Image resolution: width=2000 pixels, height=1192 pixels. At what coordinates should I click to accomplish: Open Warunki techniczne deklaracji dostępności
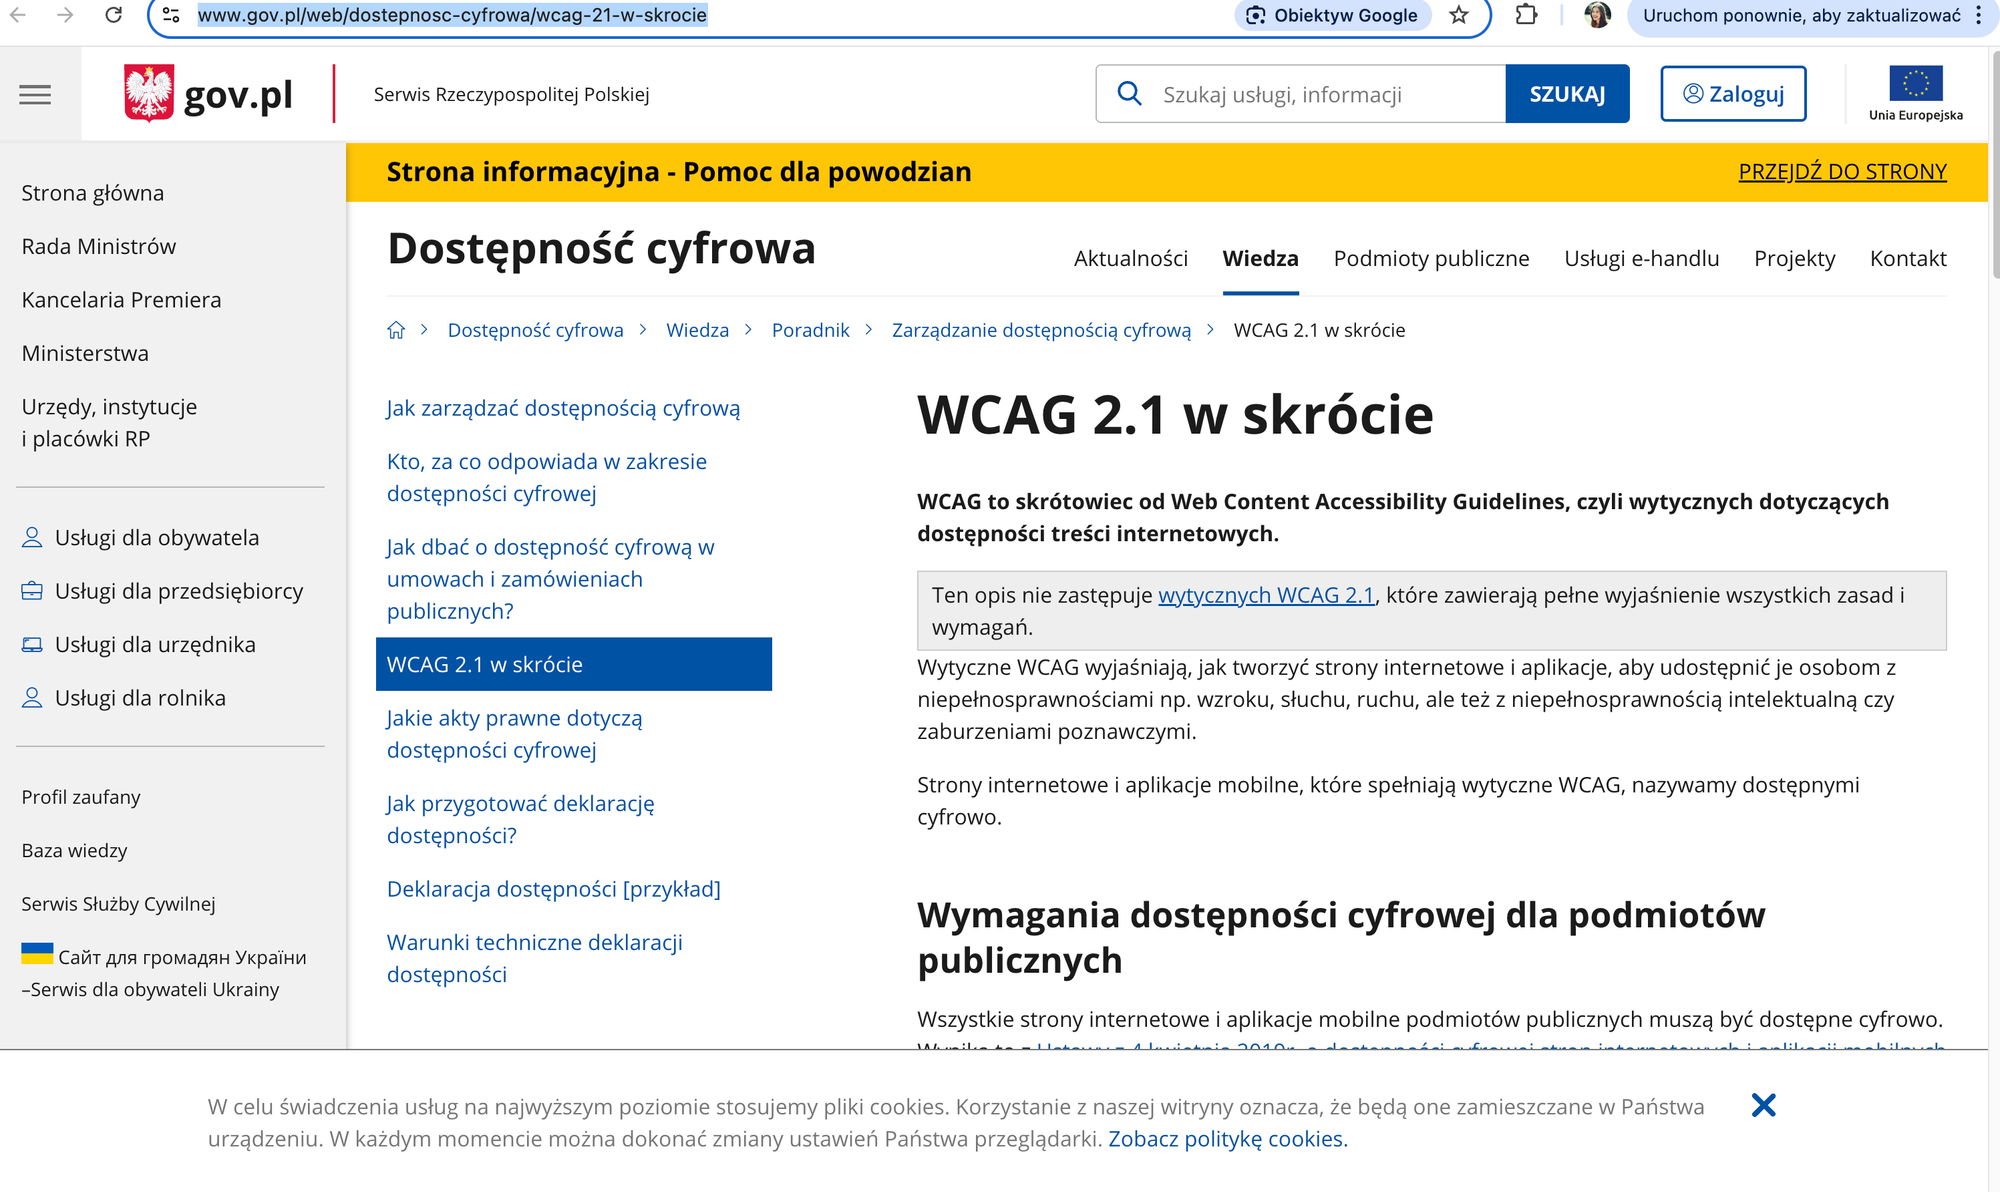pyautogui.click(x=534, y=958)
